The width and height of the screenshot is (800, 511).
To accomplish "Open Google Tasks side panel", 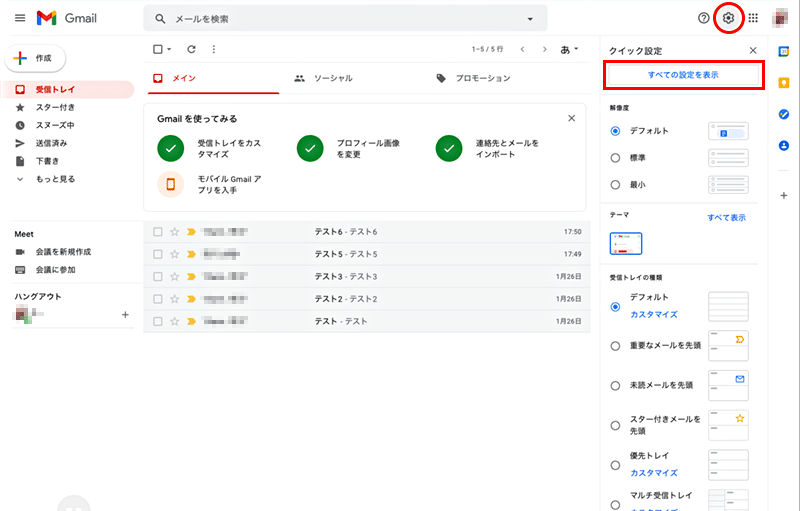I will point(784,114).
